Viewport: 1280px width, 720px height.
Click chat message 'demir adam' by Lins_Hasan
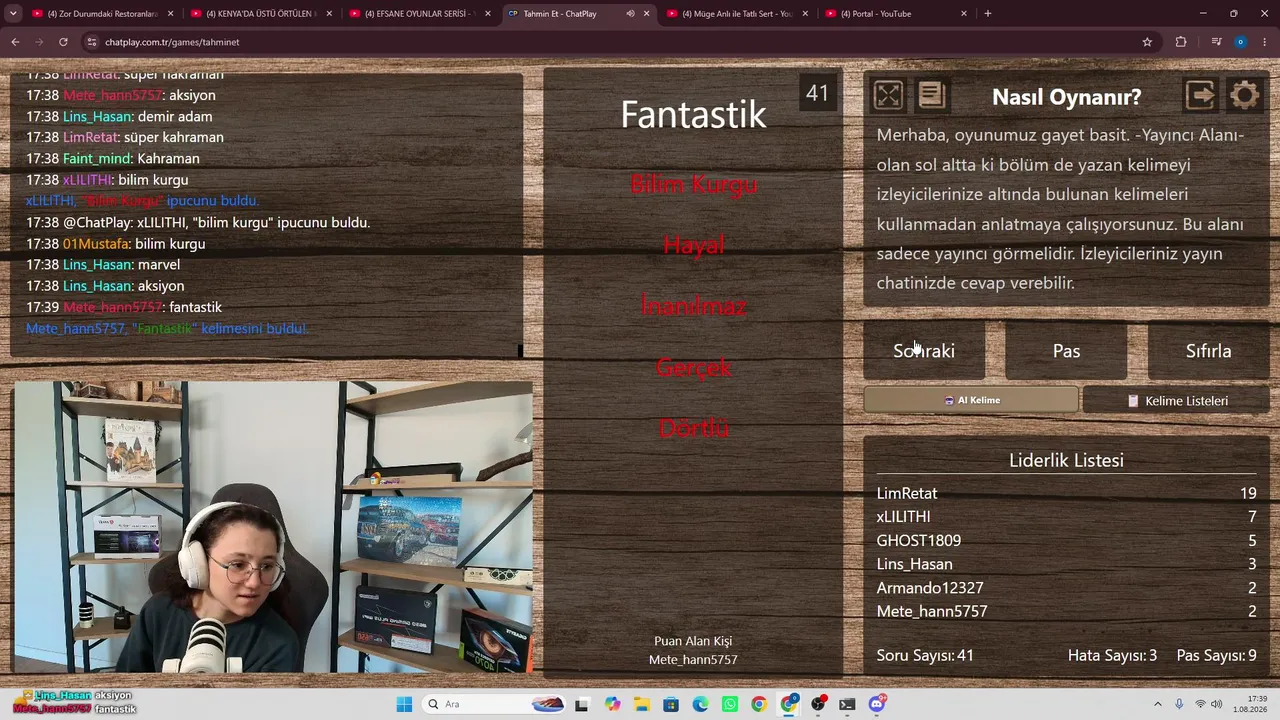click(x=119, y=116)
